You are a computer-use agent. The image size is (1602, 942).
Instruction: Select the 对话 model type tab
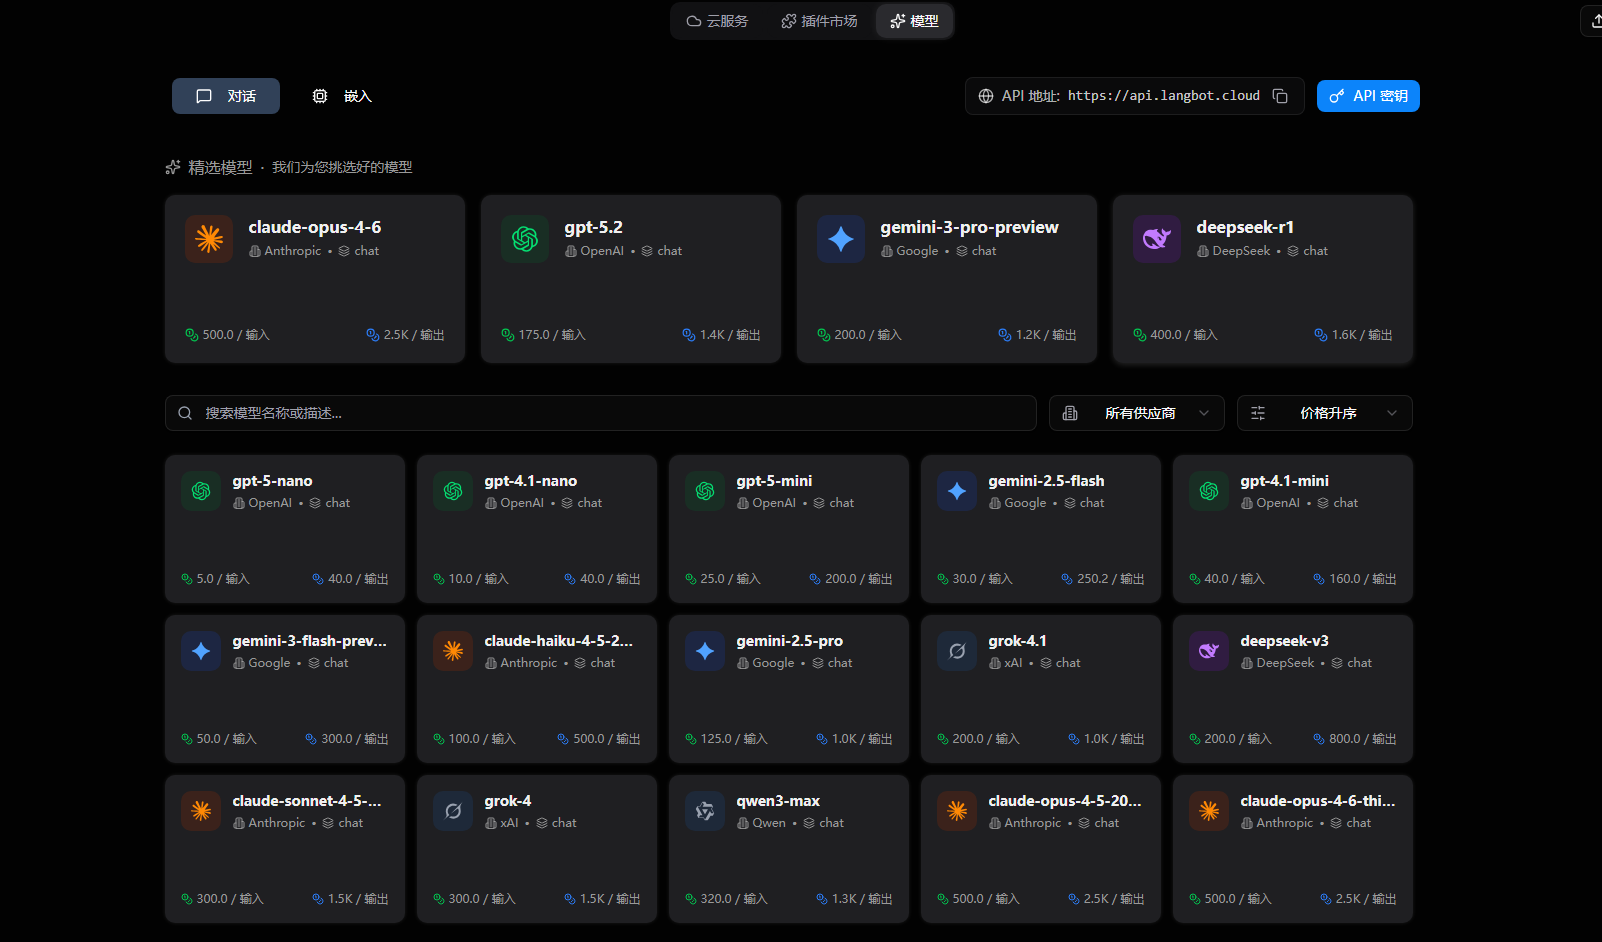click(226, 96)
